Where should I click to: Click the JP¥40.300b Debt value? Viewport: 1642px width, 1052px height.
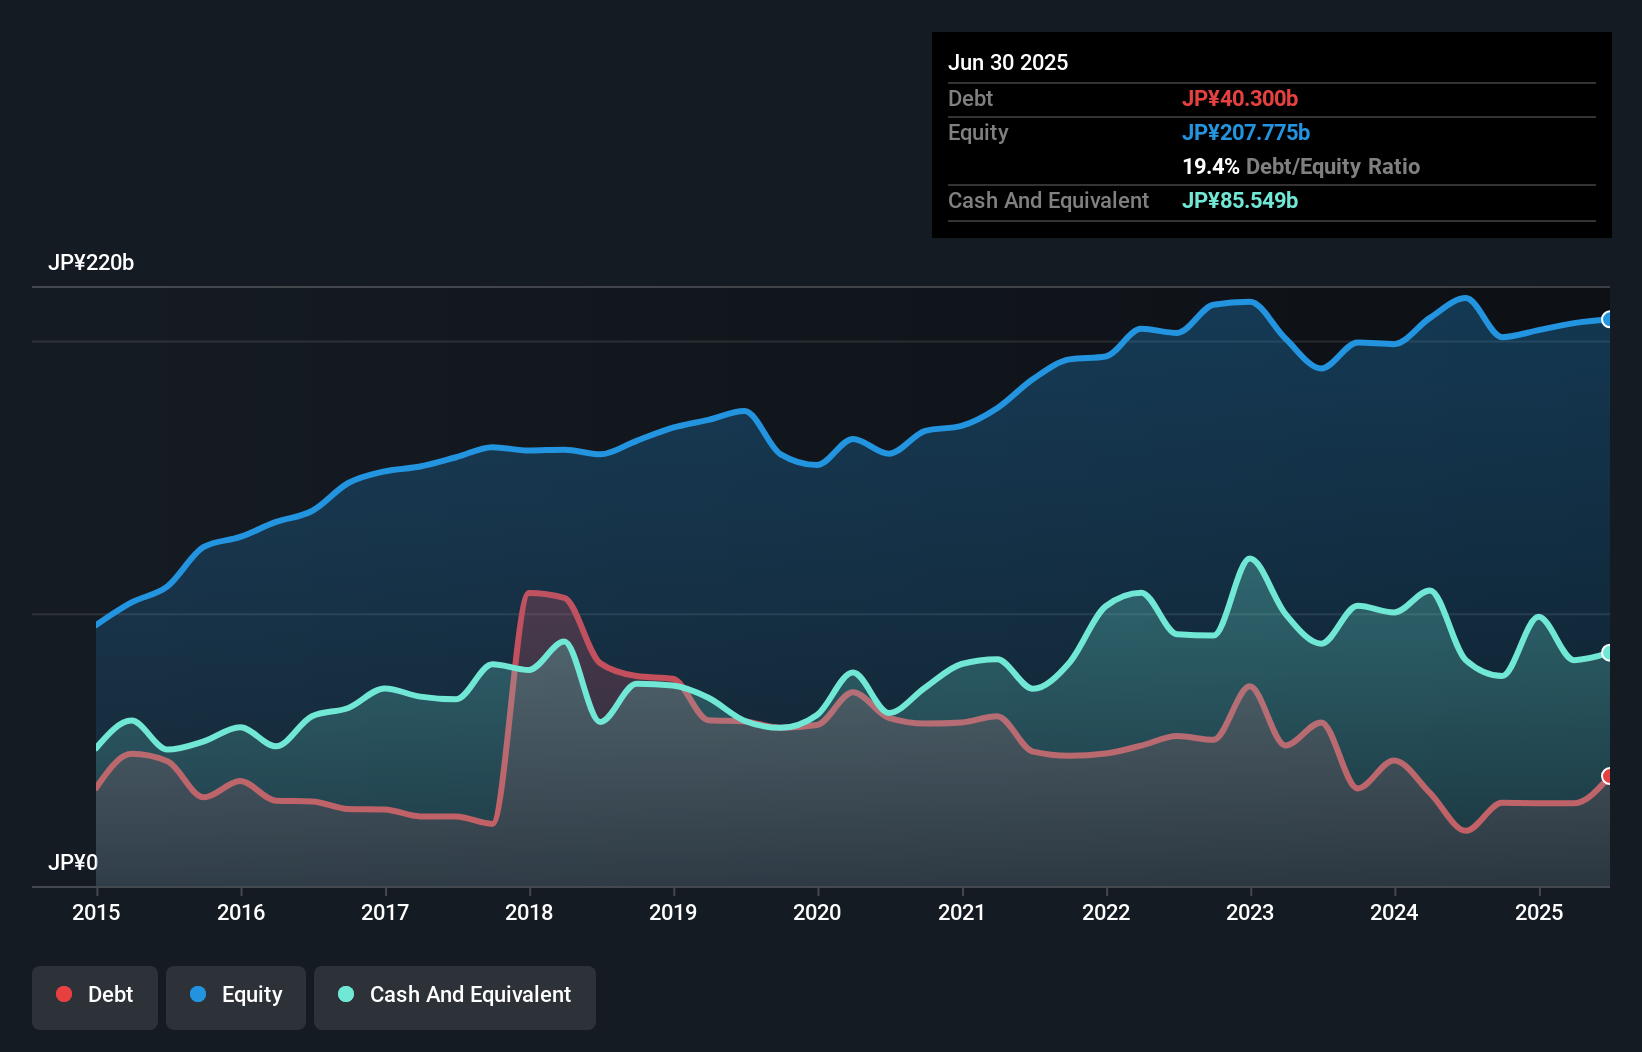(1241, 98)
